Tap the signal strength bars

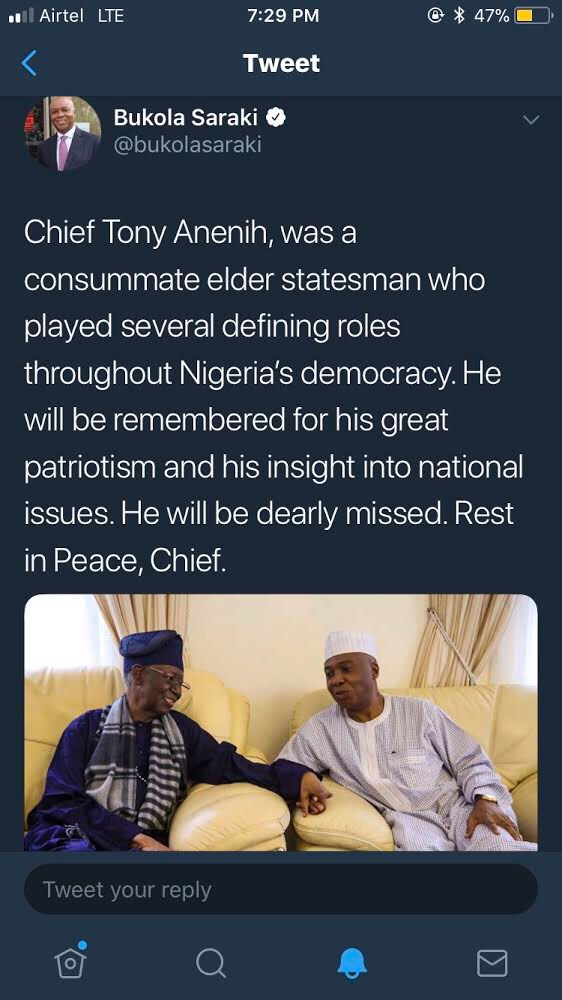20,16
